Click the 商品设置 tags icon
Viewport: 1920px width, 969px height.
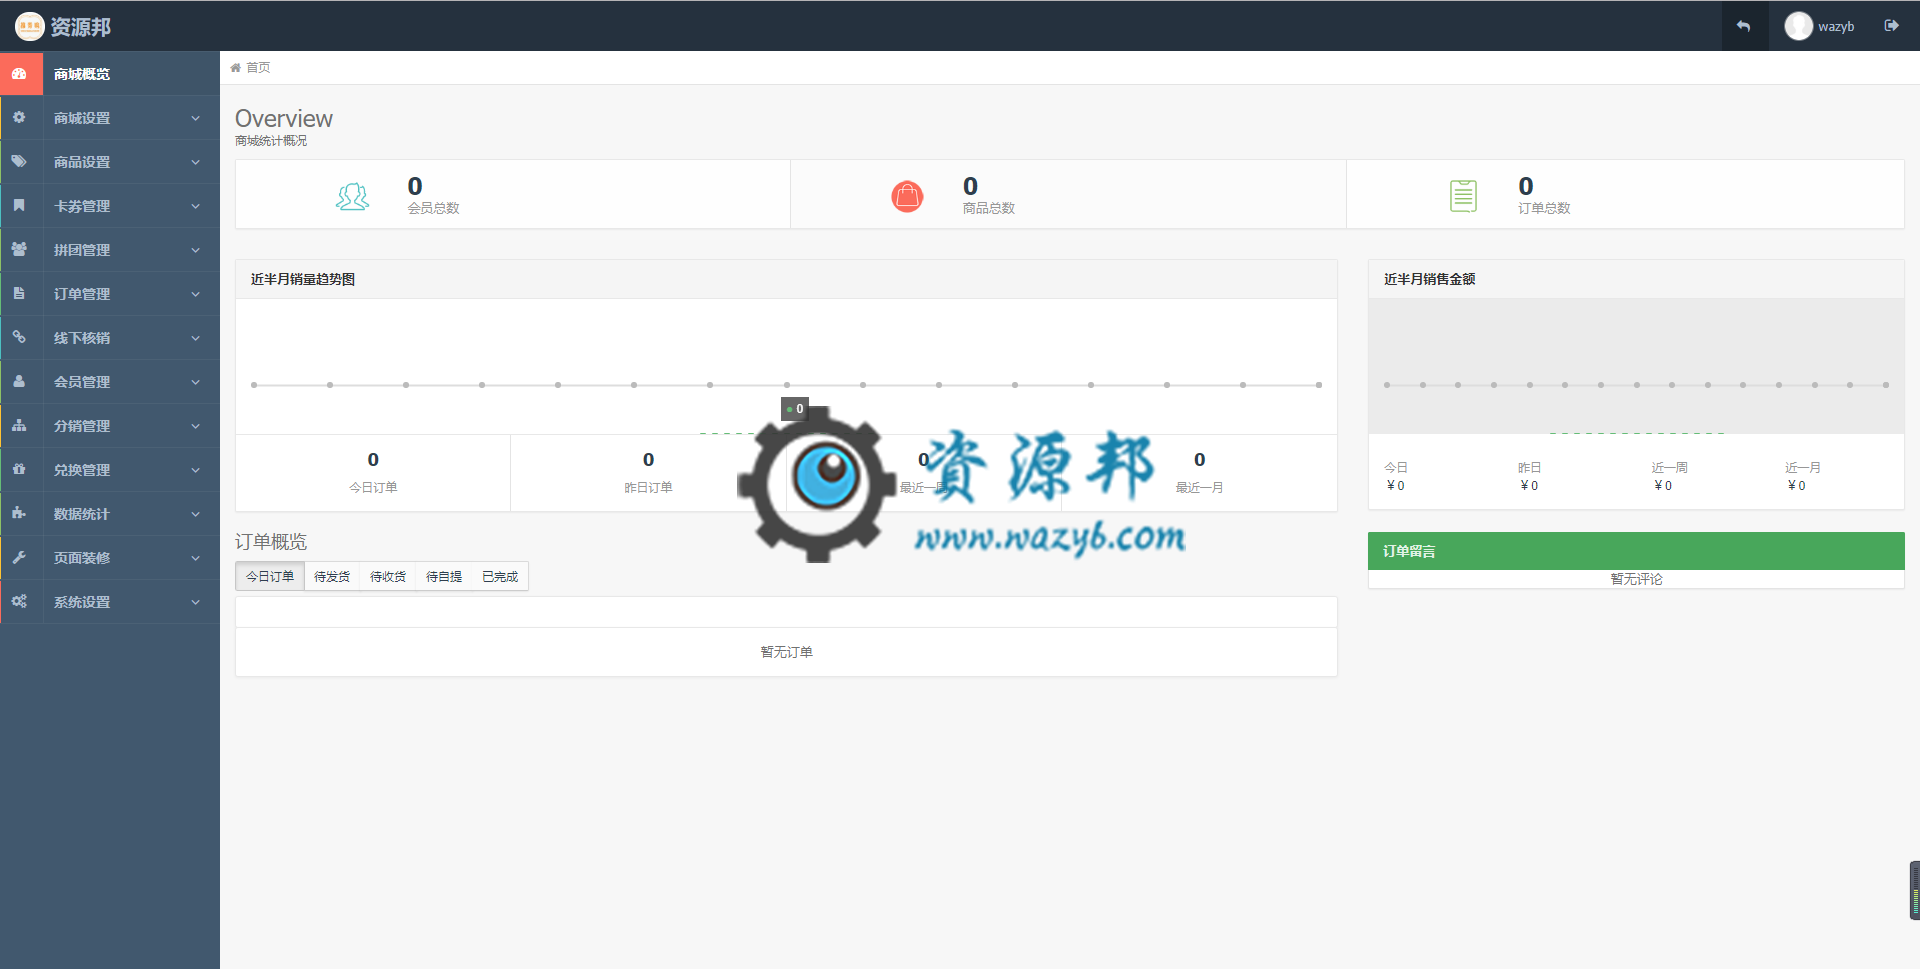click(19, 161)
